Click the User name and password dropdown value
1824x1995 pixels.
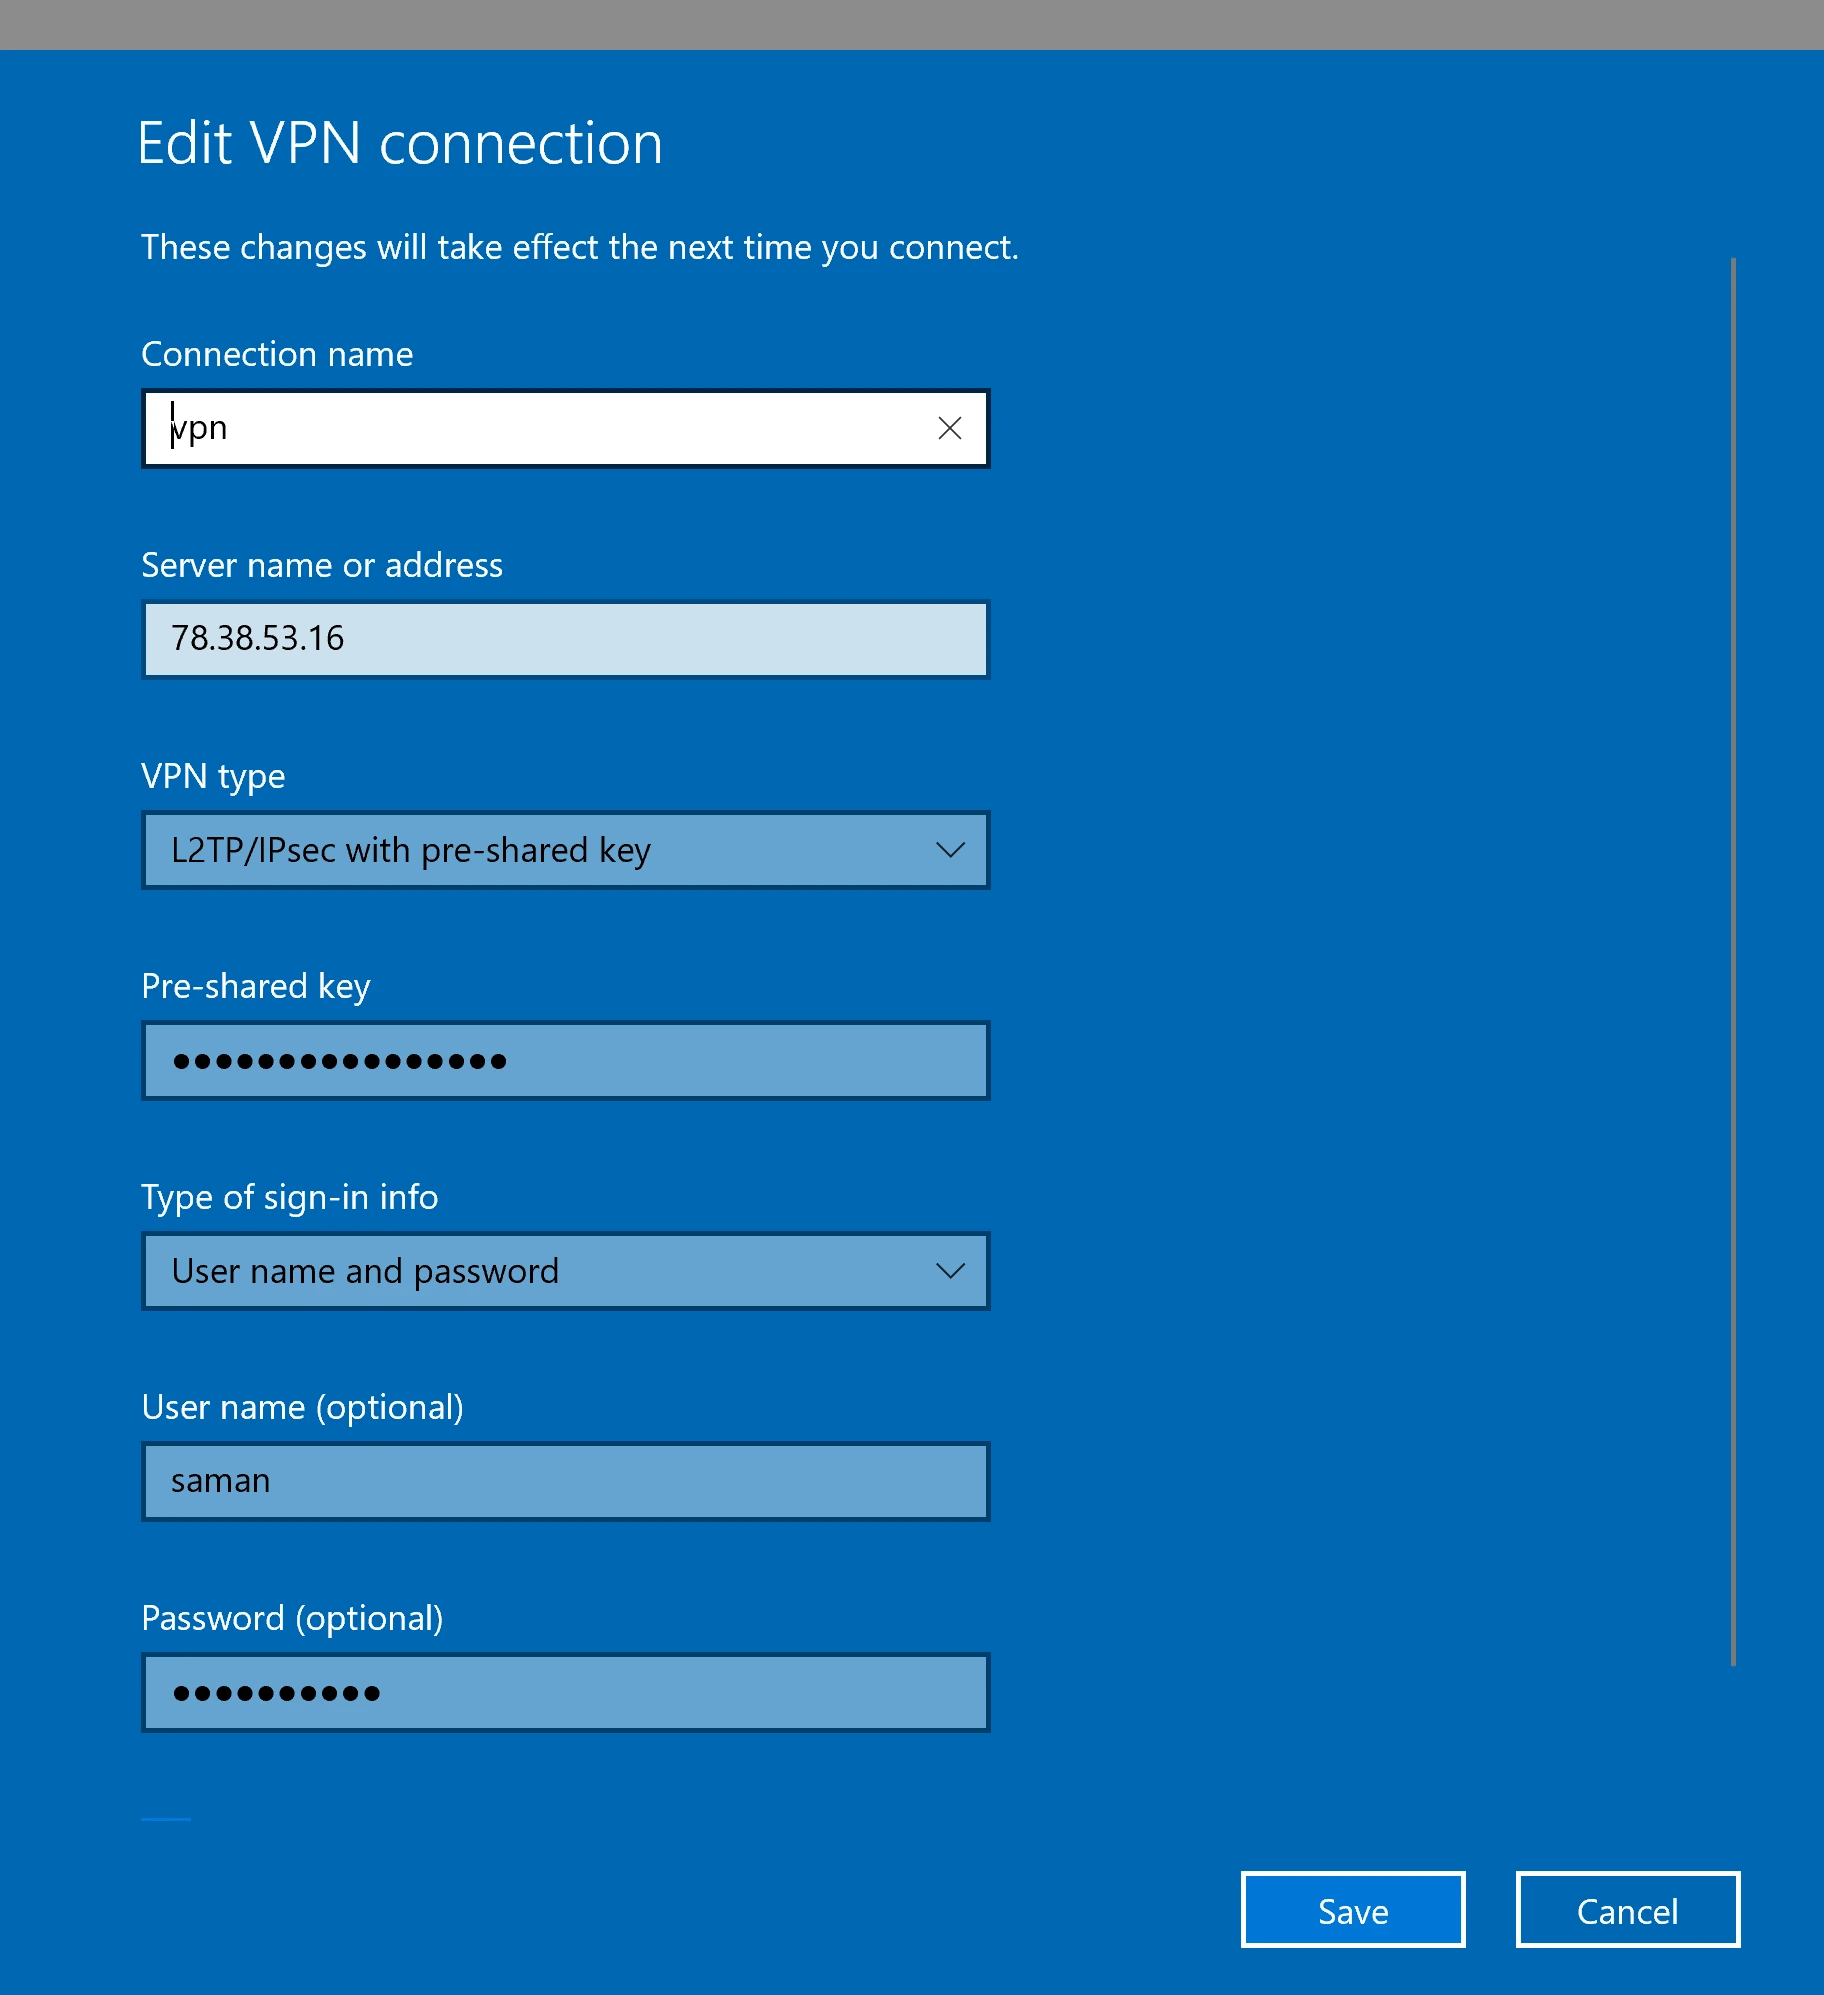363,1271
